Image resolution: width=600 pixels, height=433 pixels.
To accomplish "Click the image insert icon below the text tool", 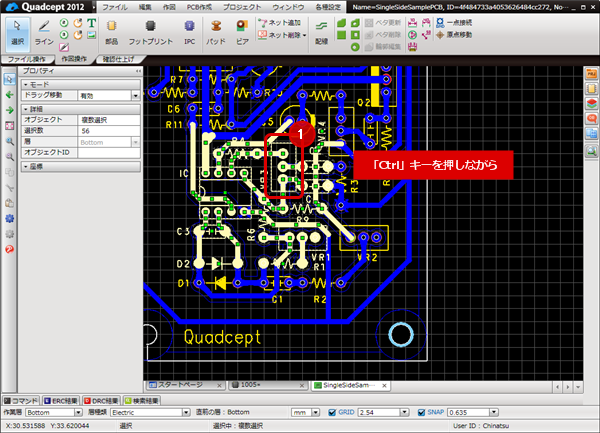I will pos(91,35).
